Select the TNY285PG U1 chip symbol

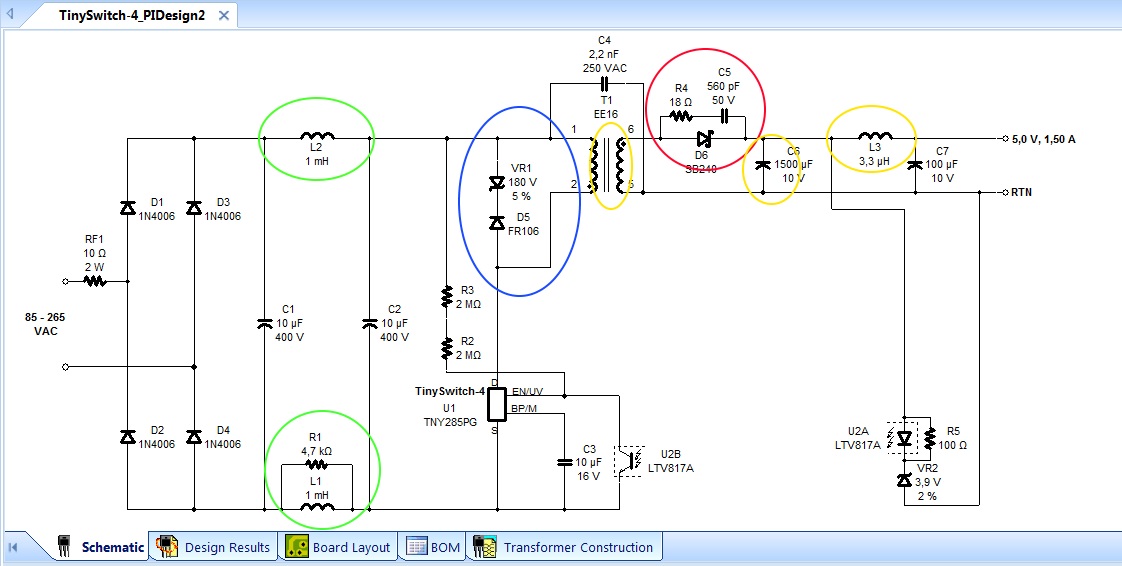click(497, 404)
